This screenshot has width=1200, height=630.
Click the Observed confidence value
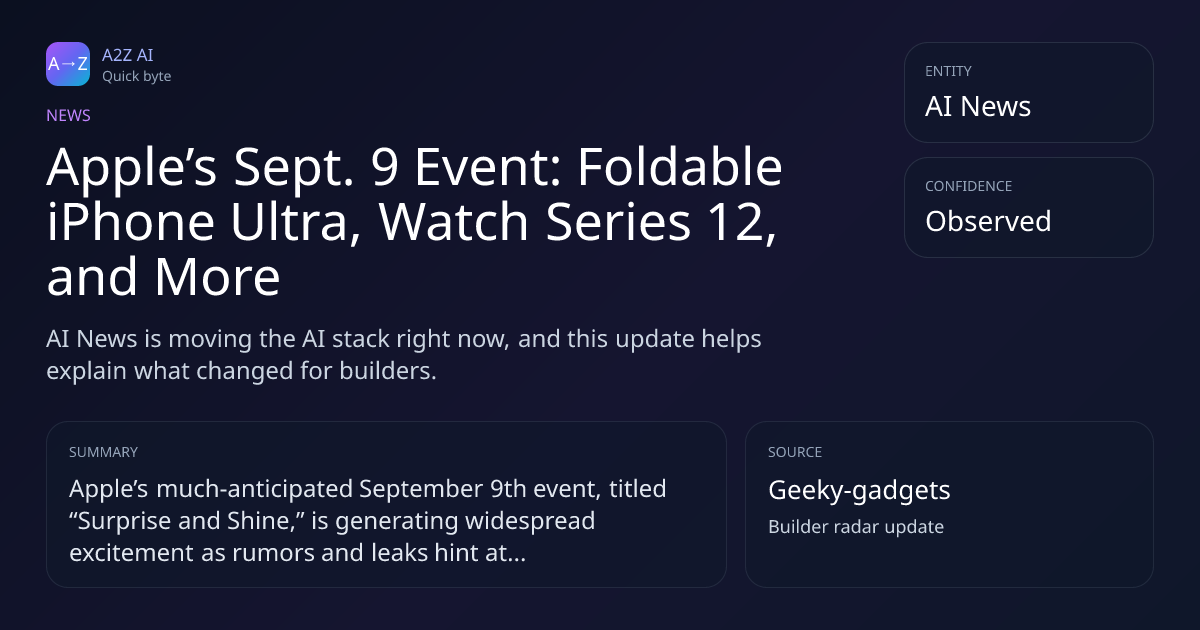[988, 221]
